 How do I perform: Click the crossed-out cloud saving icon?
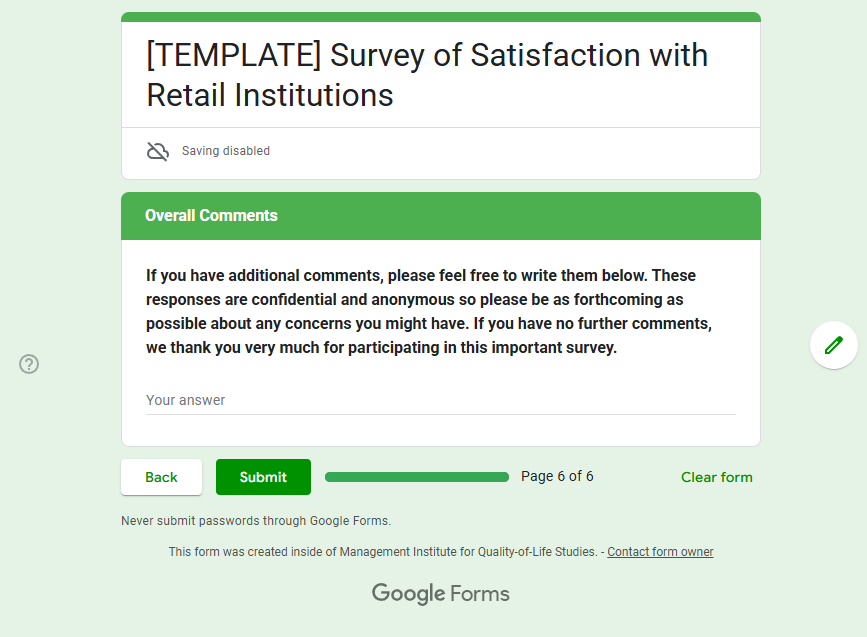pos(158,151)
